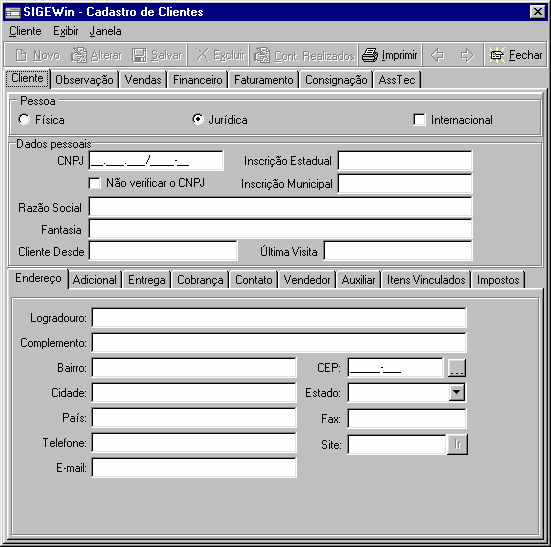Viewport: 551px width, 547px height.
Task: Click the Salvar floppy disk icon
Action: tap(140, 55)
